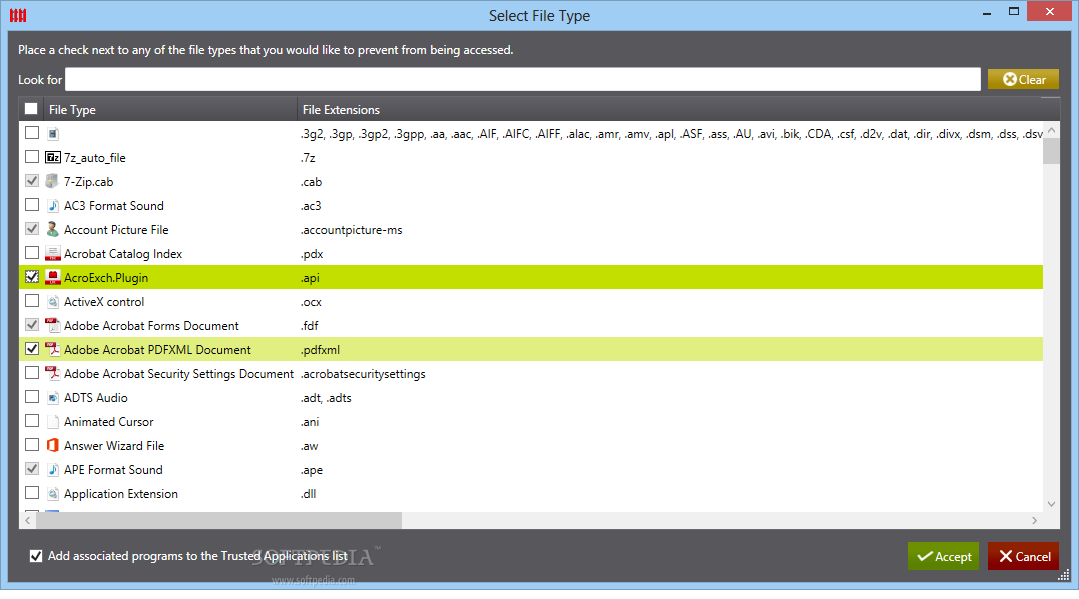
Task: Select the 'Answer Wizard File' row label
Action: 114,446
